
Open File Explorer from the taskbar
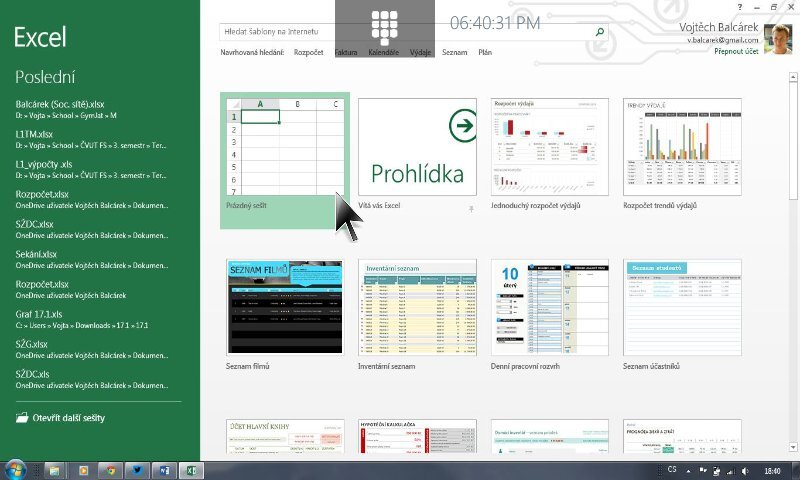tap(55, 470)
